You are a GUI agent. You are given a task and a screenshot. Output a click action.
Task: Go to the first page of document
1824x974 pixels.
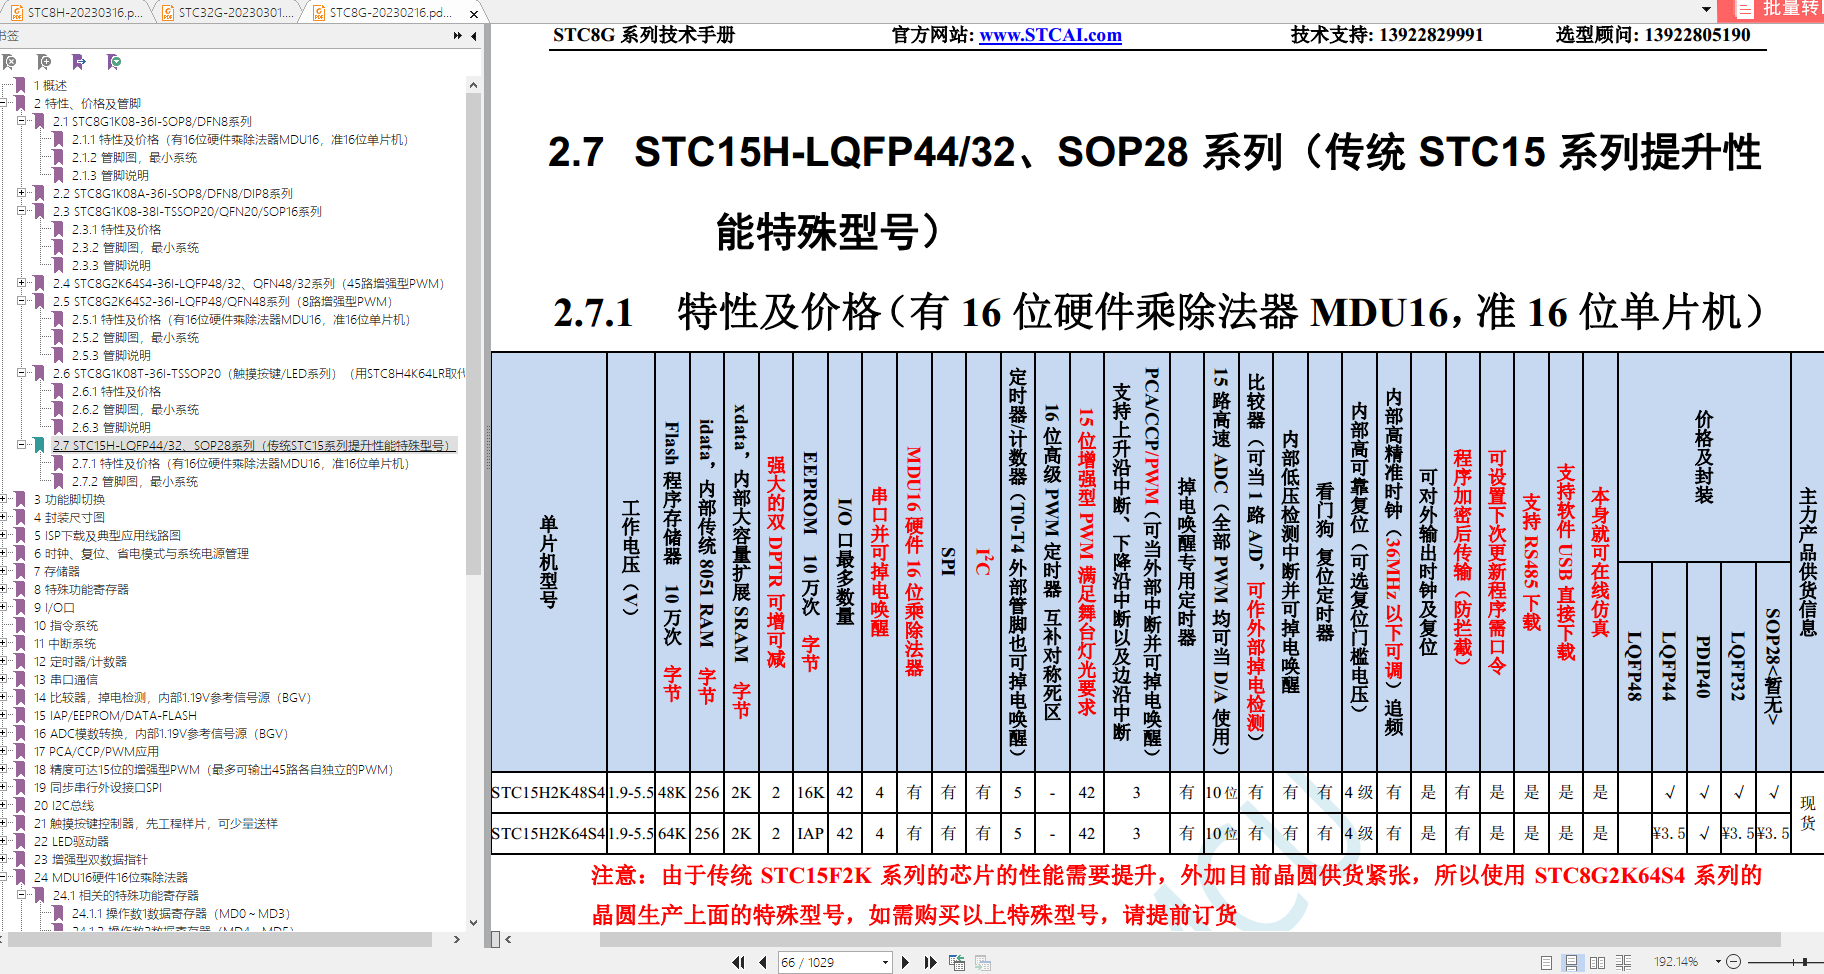point(738,962)
